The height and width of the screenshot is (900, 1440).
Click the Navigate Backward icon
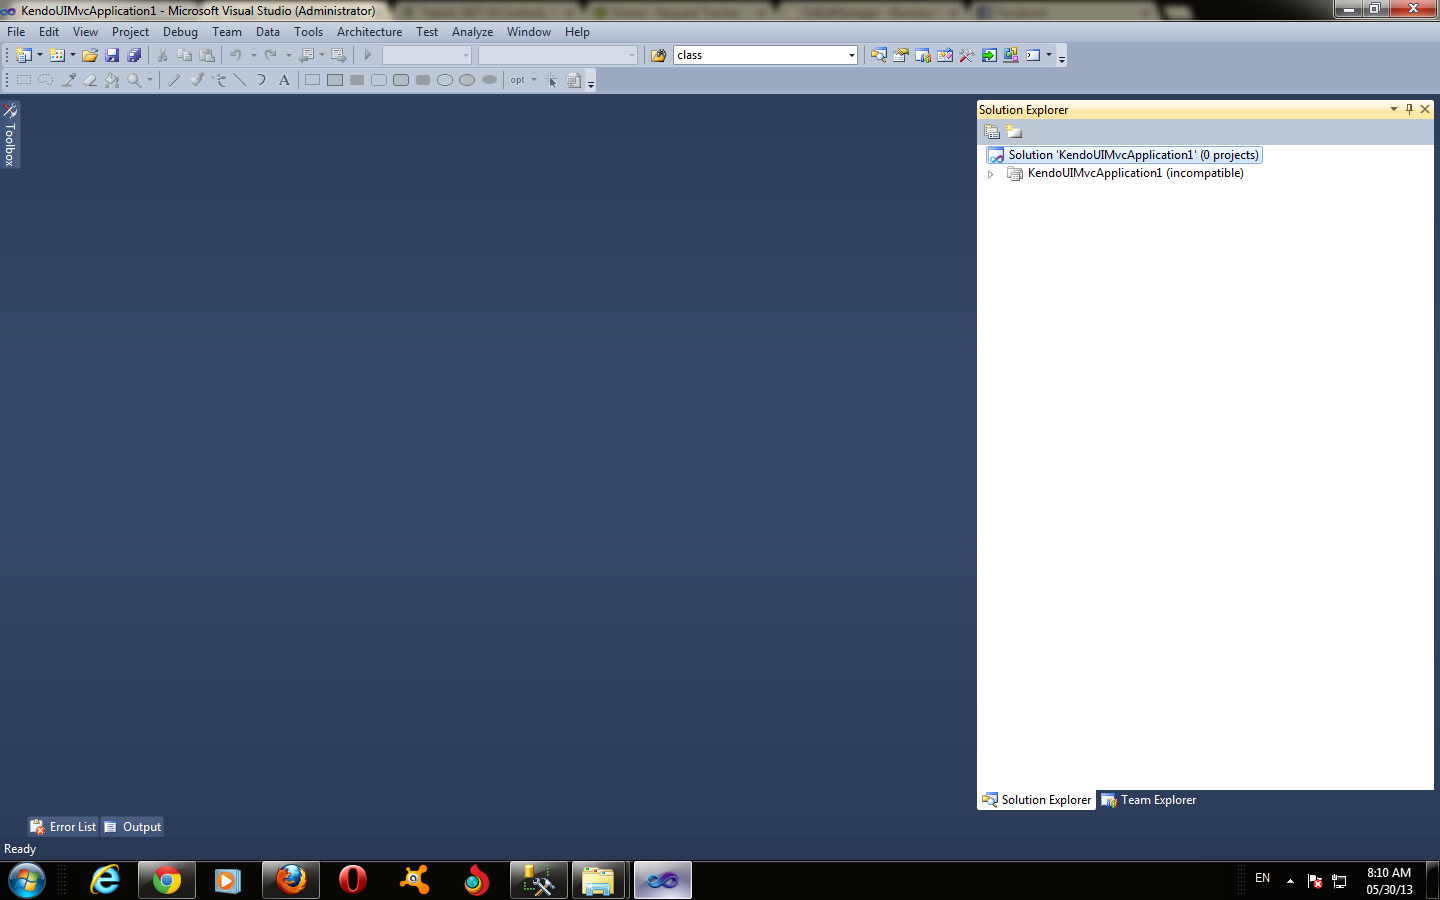tap(307, 55)
